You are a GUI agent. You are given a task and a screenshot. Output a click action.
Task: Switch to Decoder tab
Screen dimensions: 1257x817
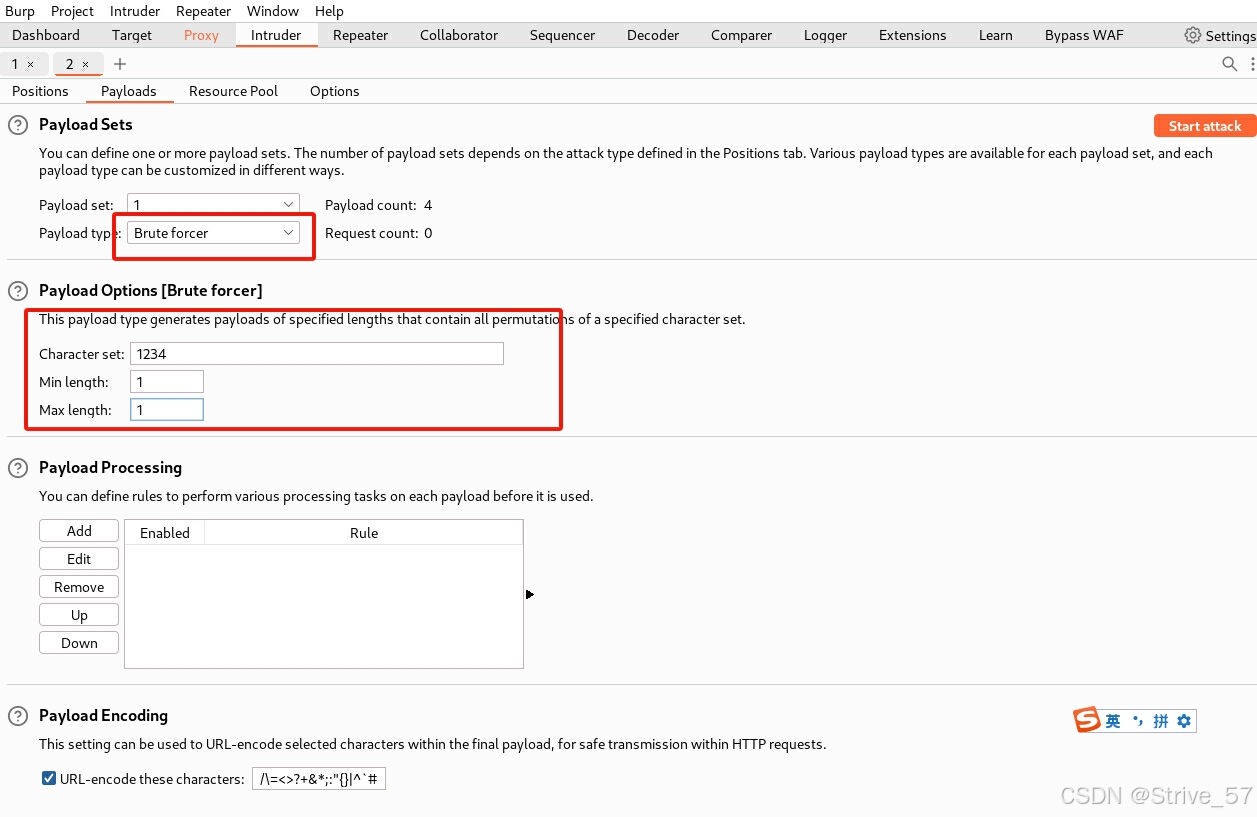click(x=653, y=35)
